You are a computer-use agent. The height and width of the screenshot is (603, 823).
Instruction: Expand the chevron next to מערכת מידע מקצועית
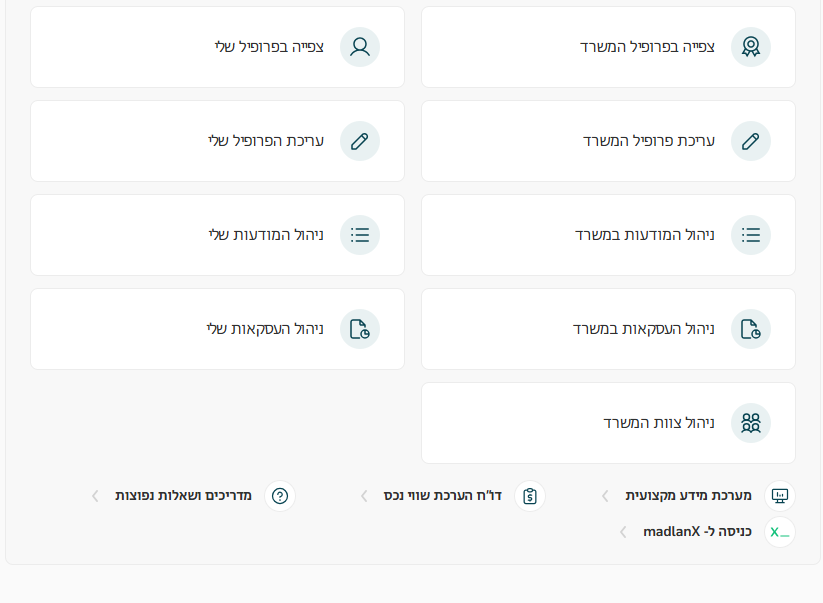pyautogui.click(x=605, y=496)
